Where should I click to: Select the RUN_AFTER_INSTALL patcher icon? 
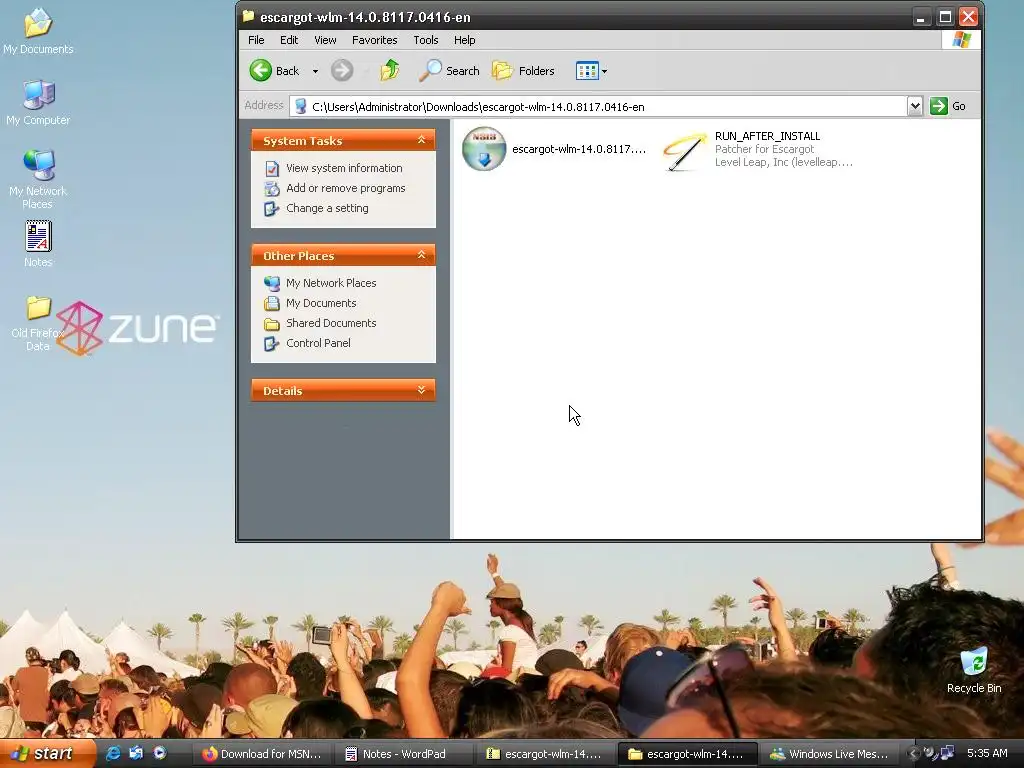click(684, 150)
